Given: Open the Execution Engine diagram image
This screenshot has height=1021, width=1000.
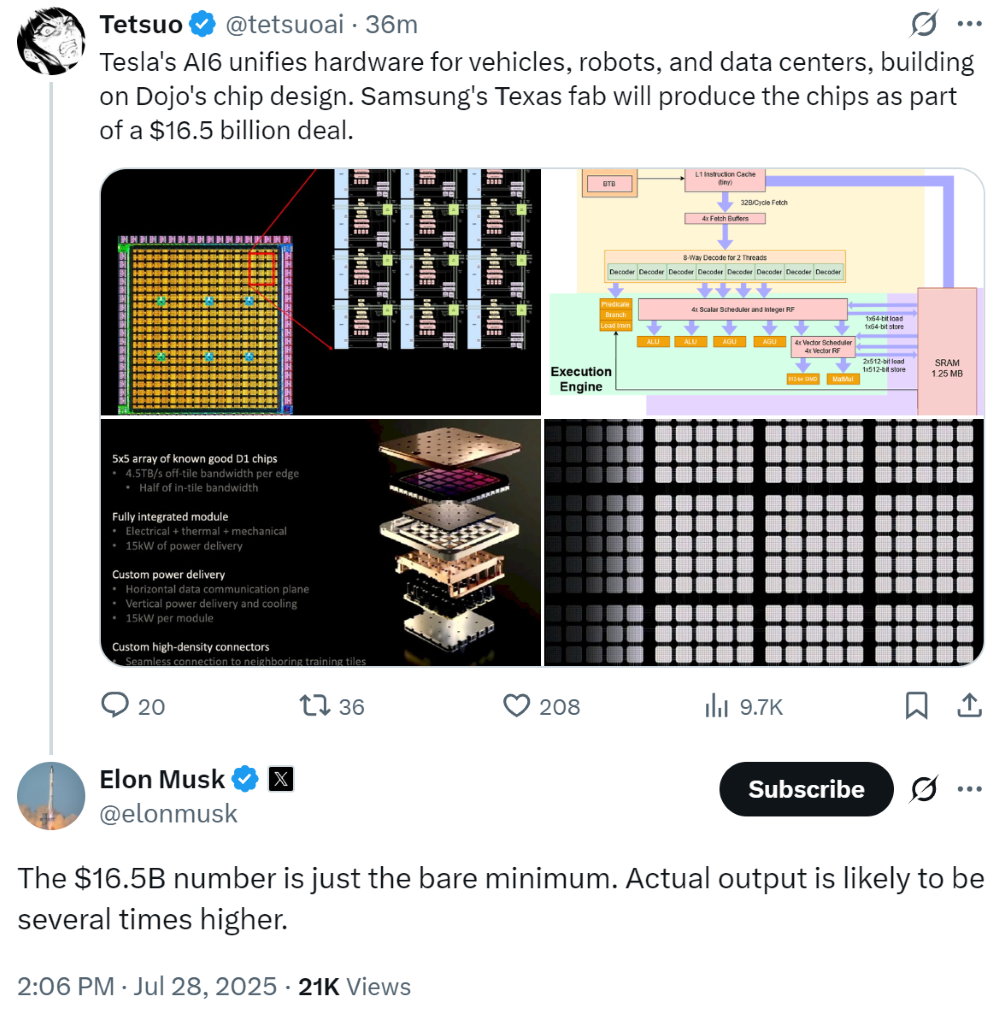Looking at the screenshot, I should (x=764, y=291).
